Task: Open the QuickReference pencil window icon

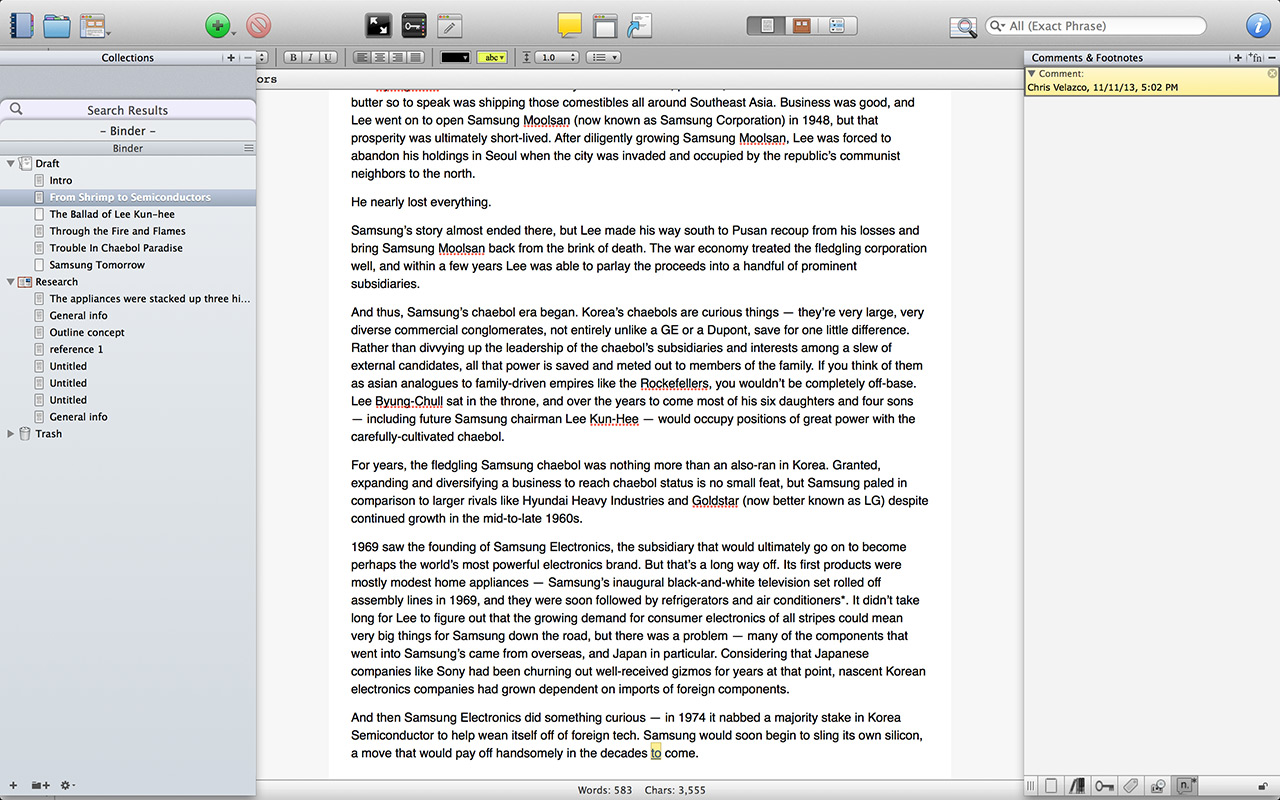Action: (x=450, y=26)
